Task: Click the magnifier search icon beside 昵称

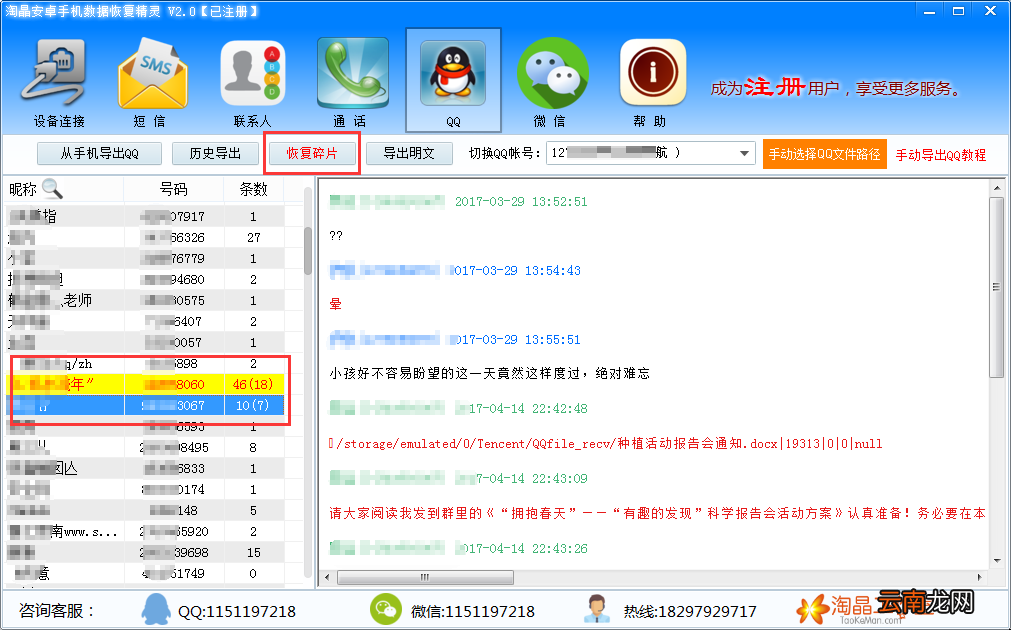Action: click(52, 188)
